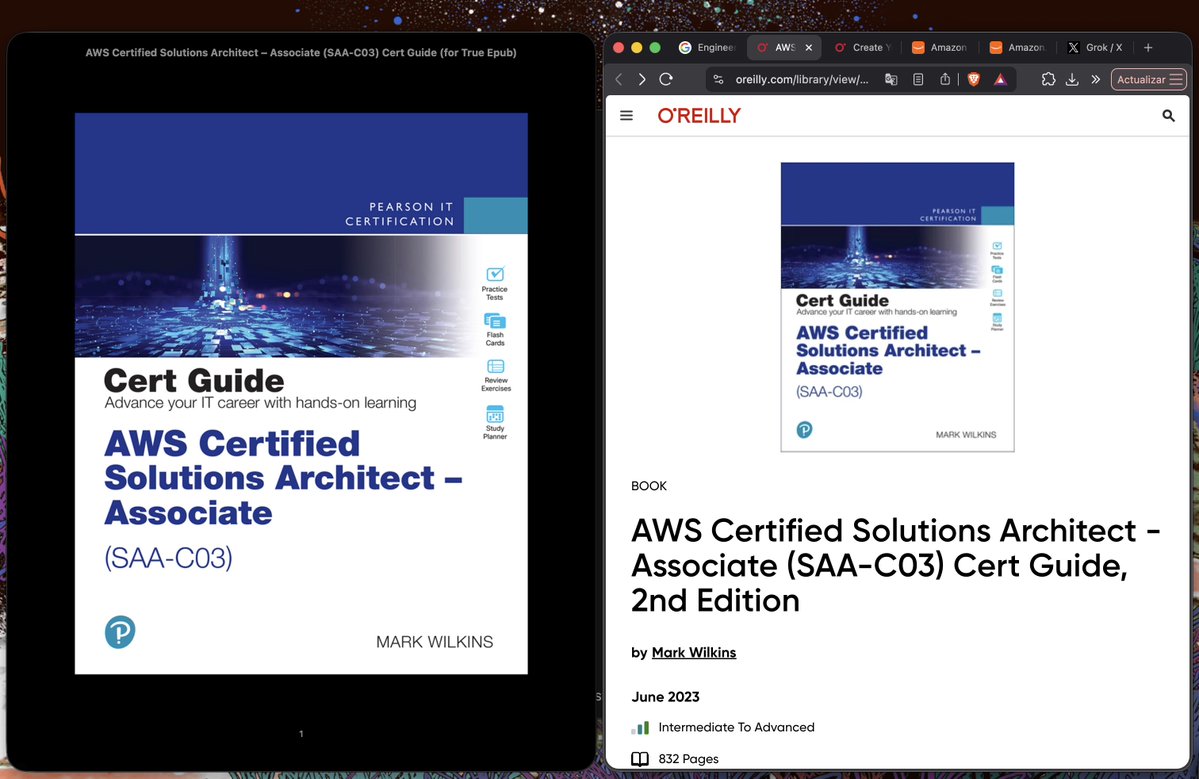
Task: Click the 832 Pages text
Action: [x=688, y=759]
